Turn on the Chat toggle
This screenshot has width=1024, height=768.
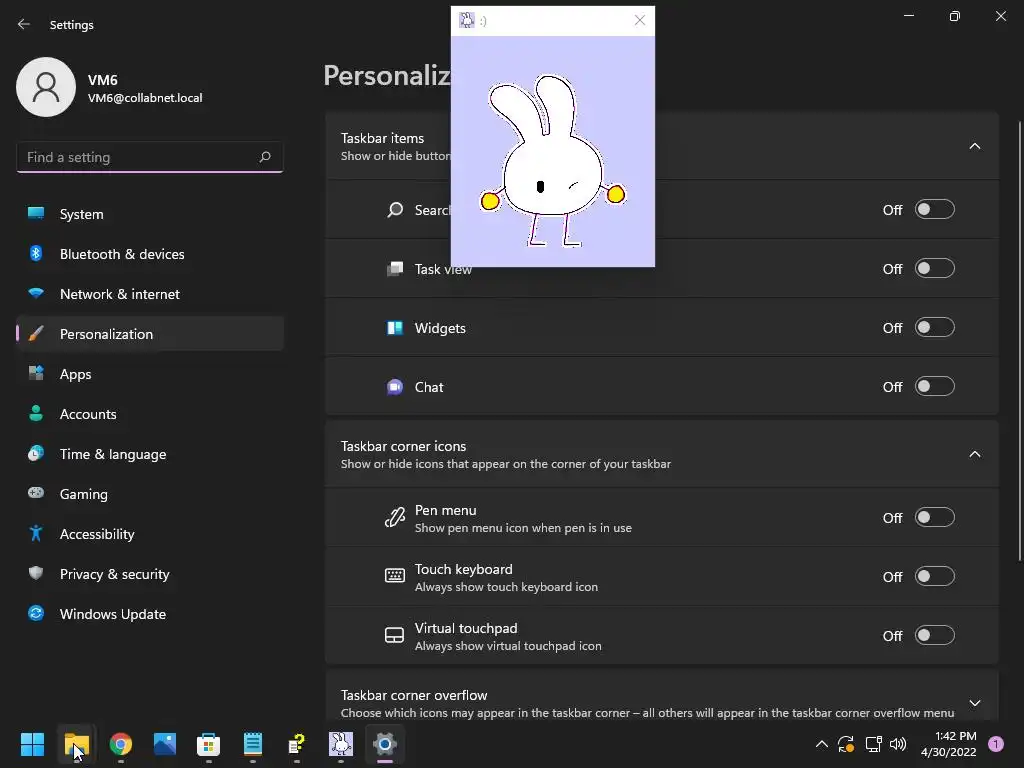point(935,387)
